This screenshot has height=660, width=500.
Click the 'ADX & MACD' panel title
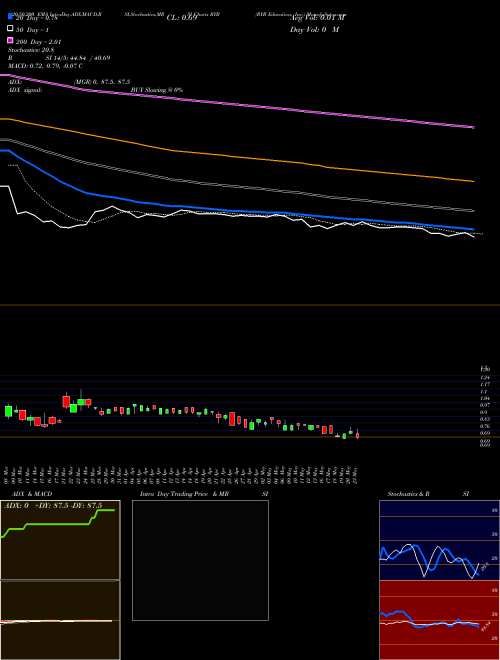32,494
